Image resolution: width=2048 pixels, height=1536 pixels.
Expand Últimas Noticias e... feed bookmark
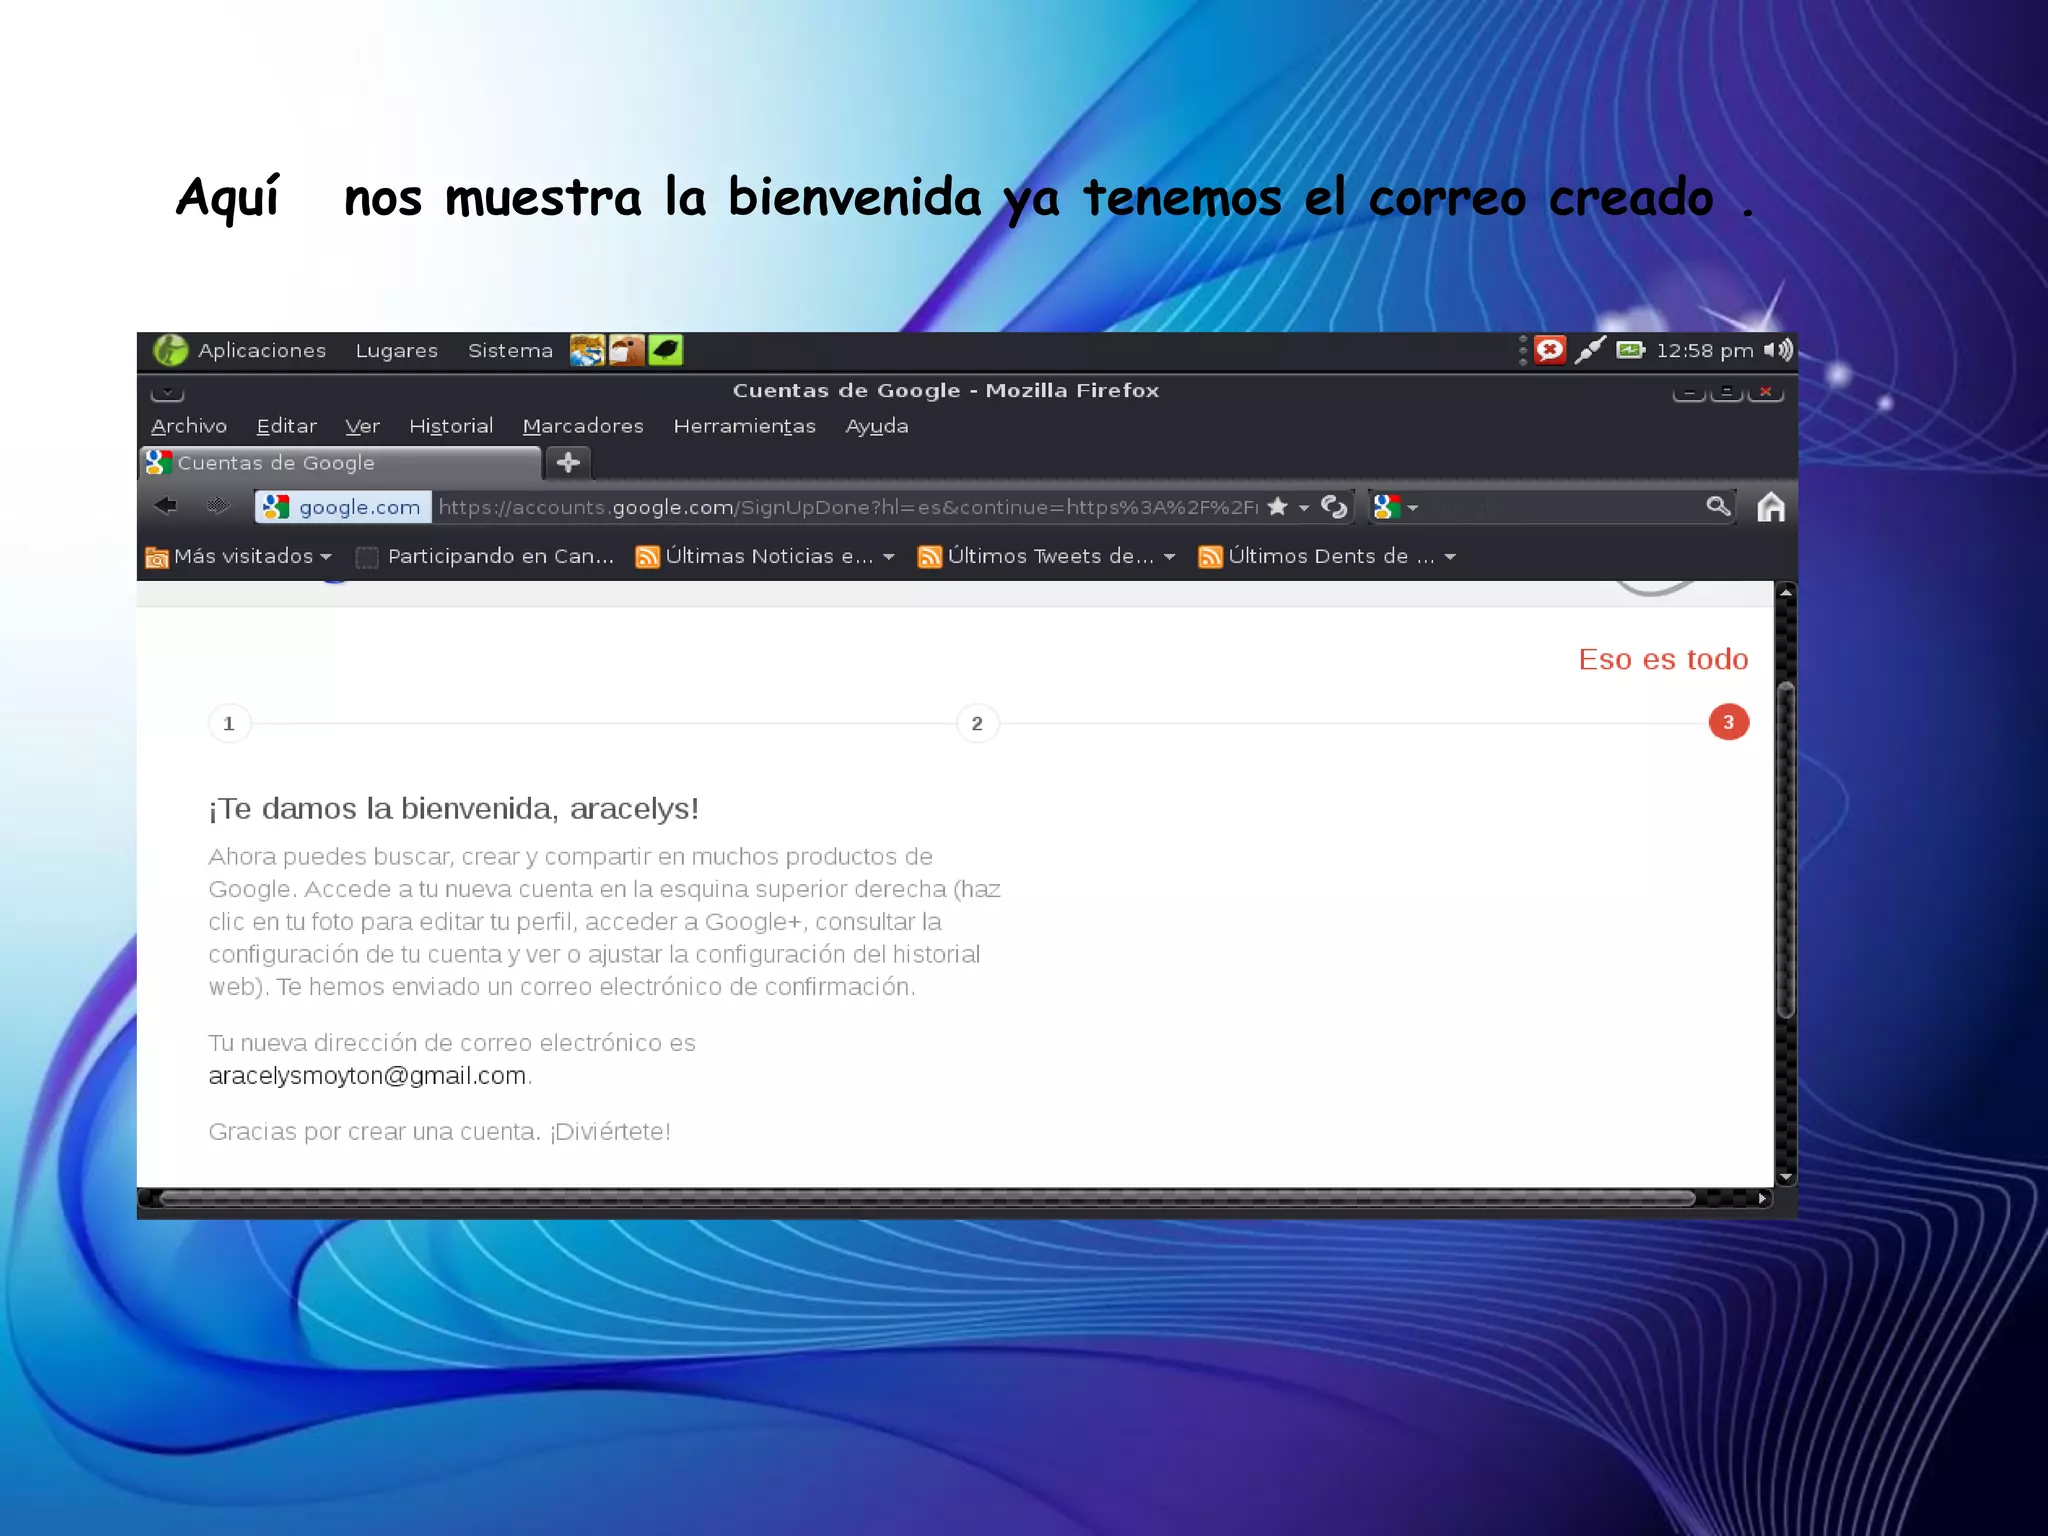(765, 556)
